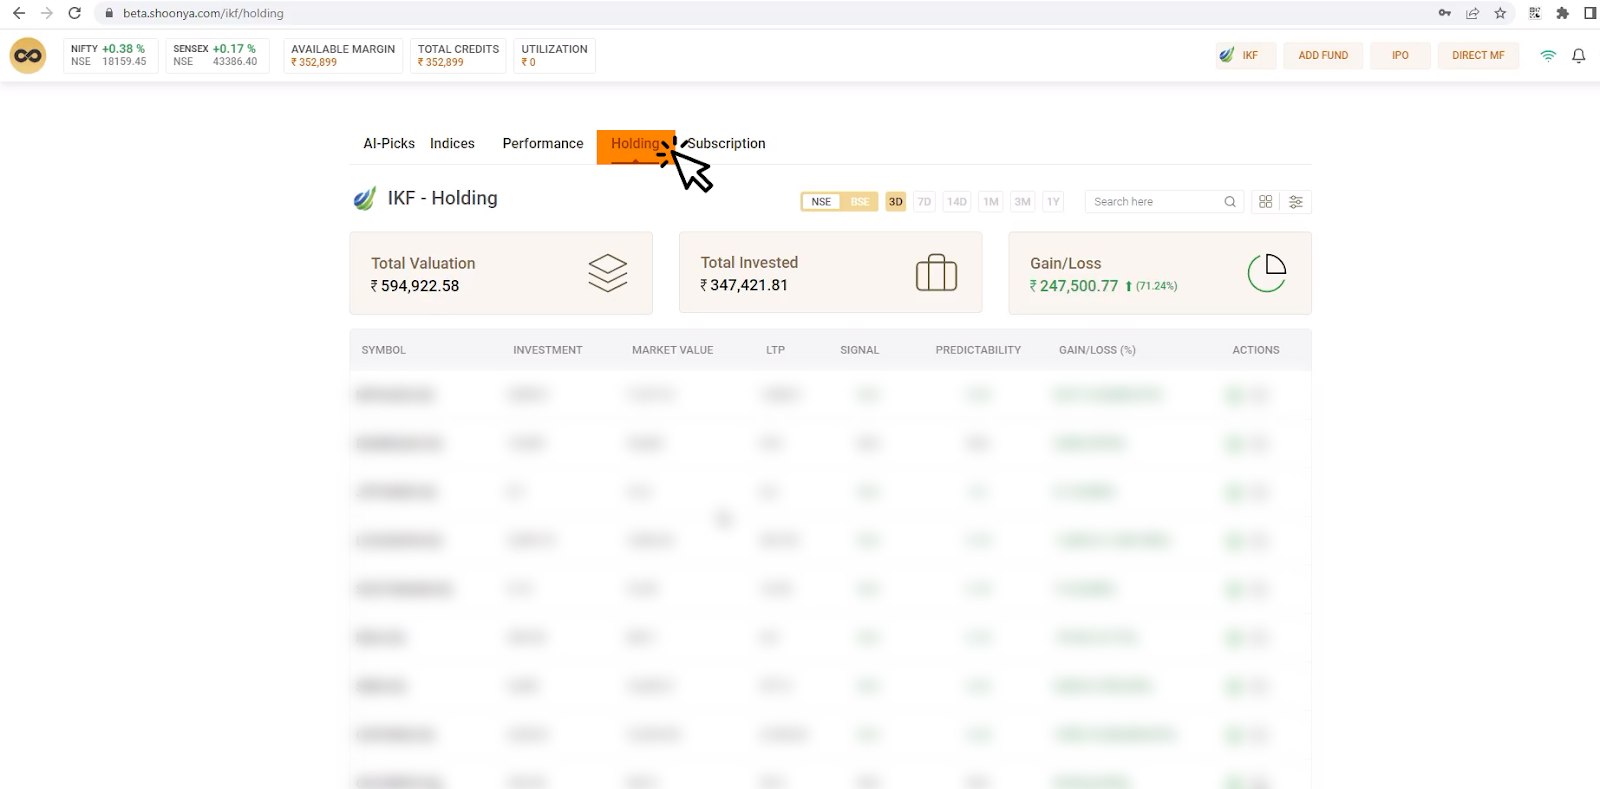Click the Shoonya infinity logo
This screenshot has width=1600, height=789.
(28, 55)
